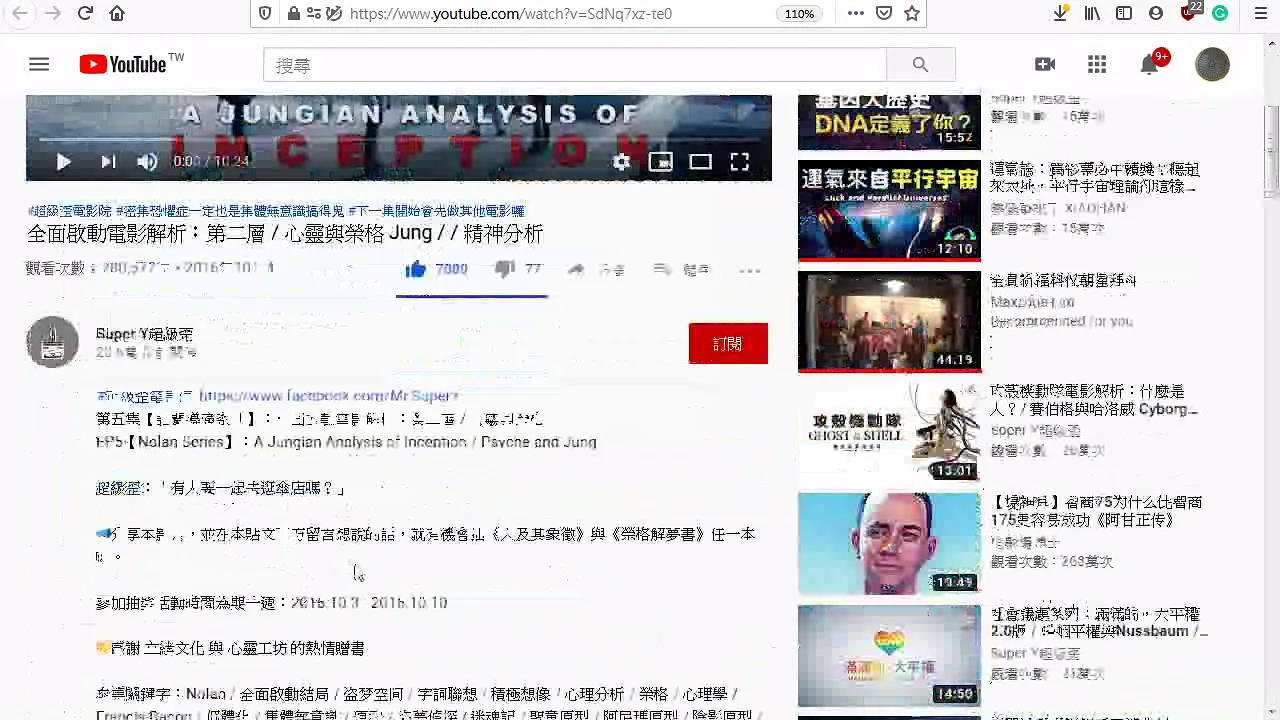The width and height of the screenshot is (1280, 720).
Task: Open the browser downloads arrow
Action: tap(1060, 14)
